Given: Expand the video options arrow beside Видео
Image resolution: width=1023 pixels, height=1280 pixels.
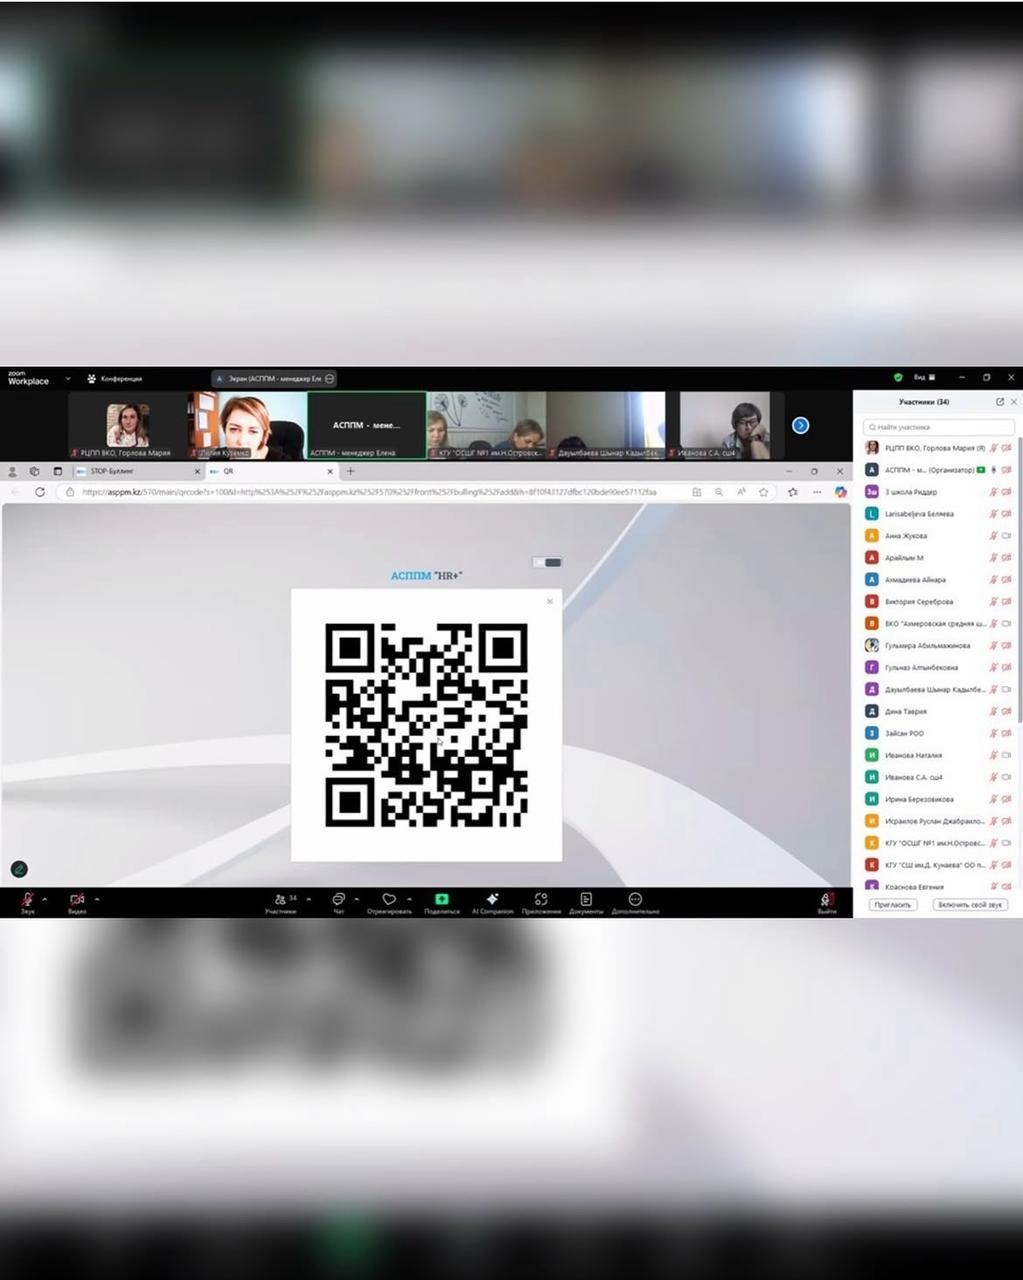Looking at the screenshot, I should pos(97,899).
